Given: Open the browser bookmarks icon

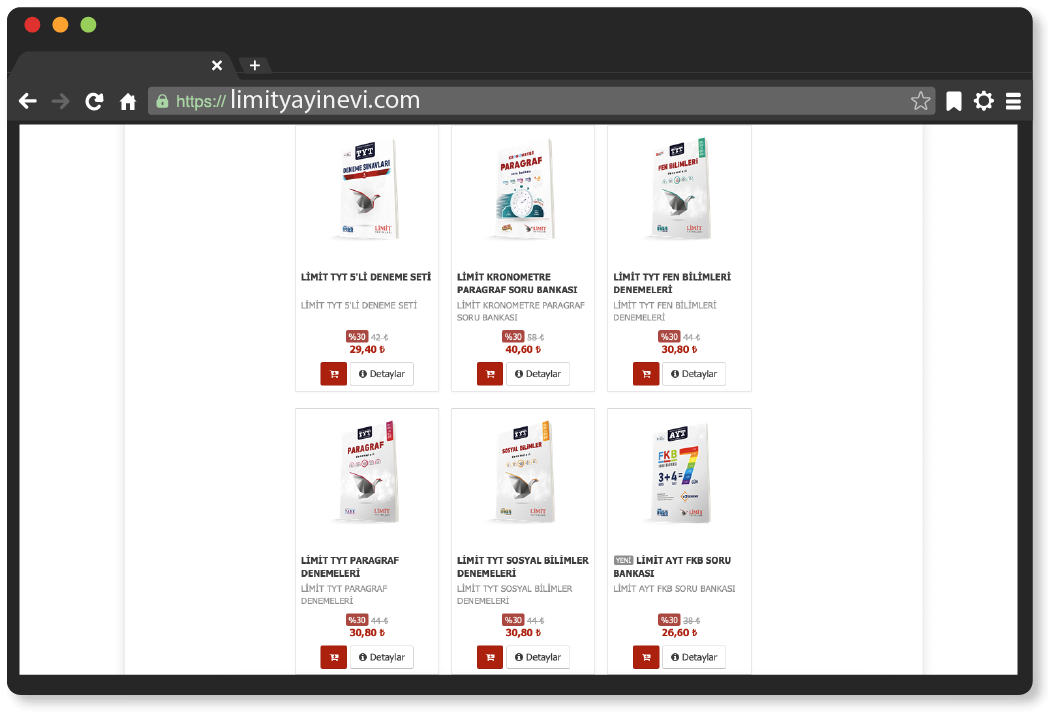Looking at the screenshot, I should [x=954, y=101].
